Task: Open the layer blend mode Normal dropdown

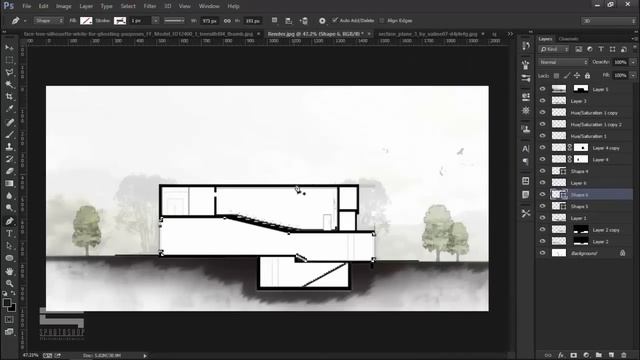Action: coord(563,62)
